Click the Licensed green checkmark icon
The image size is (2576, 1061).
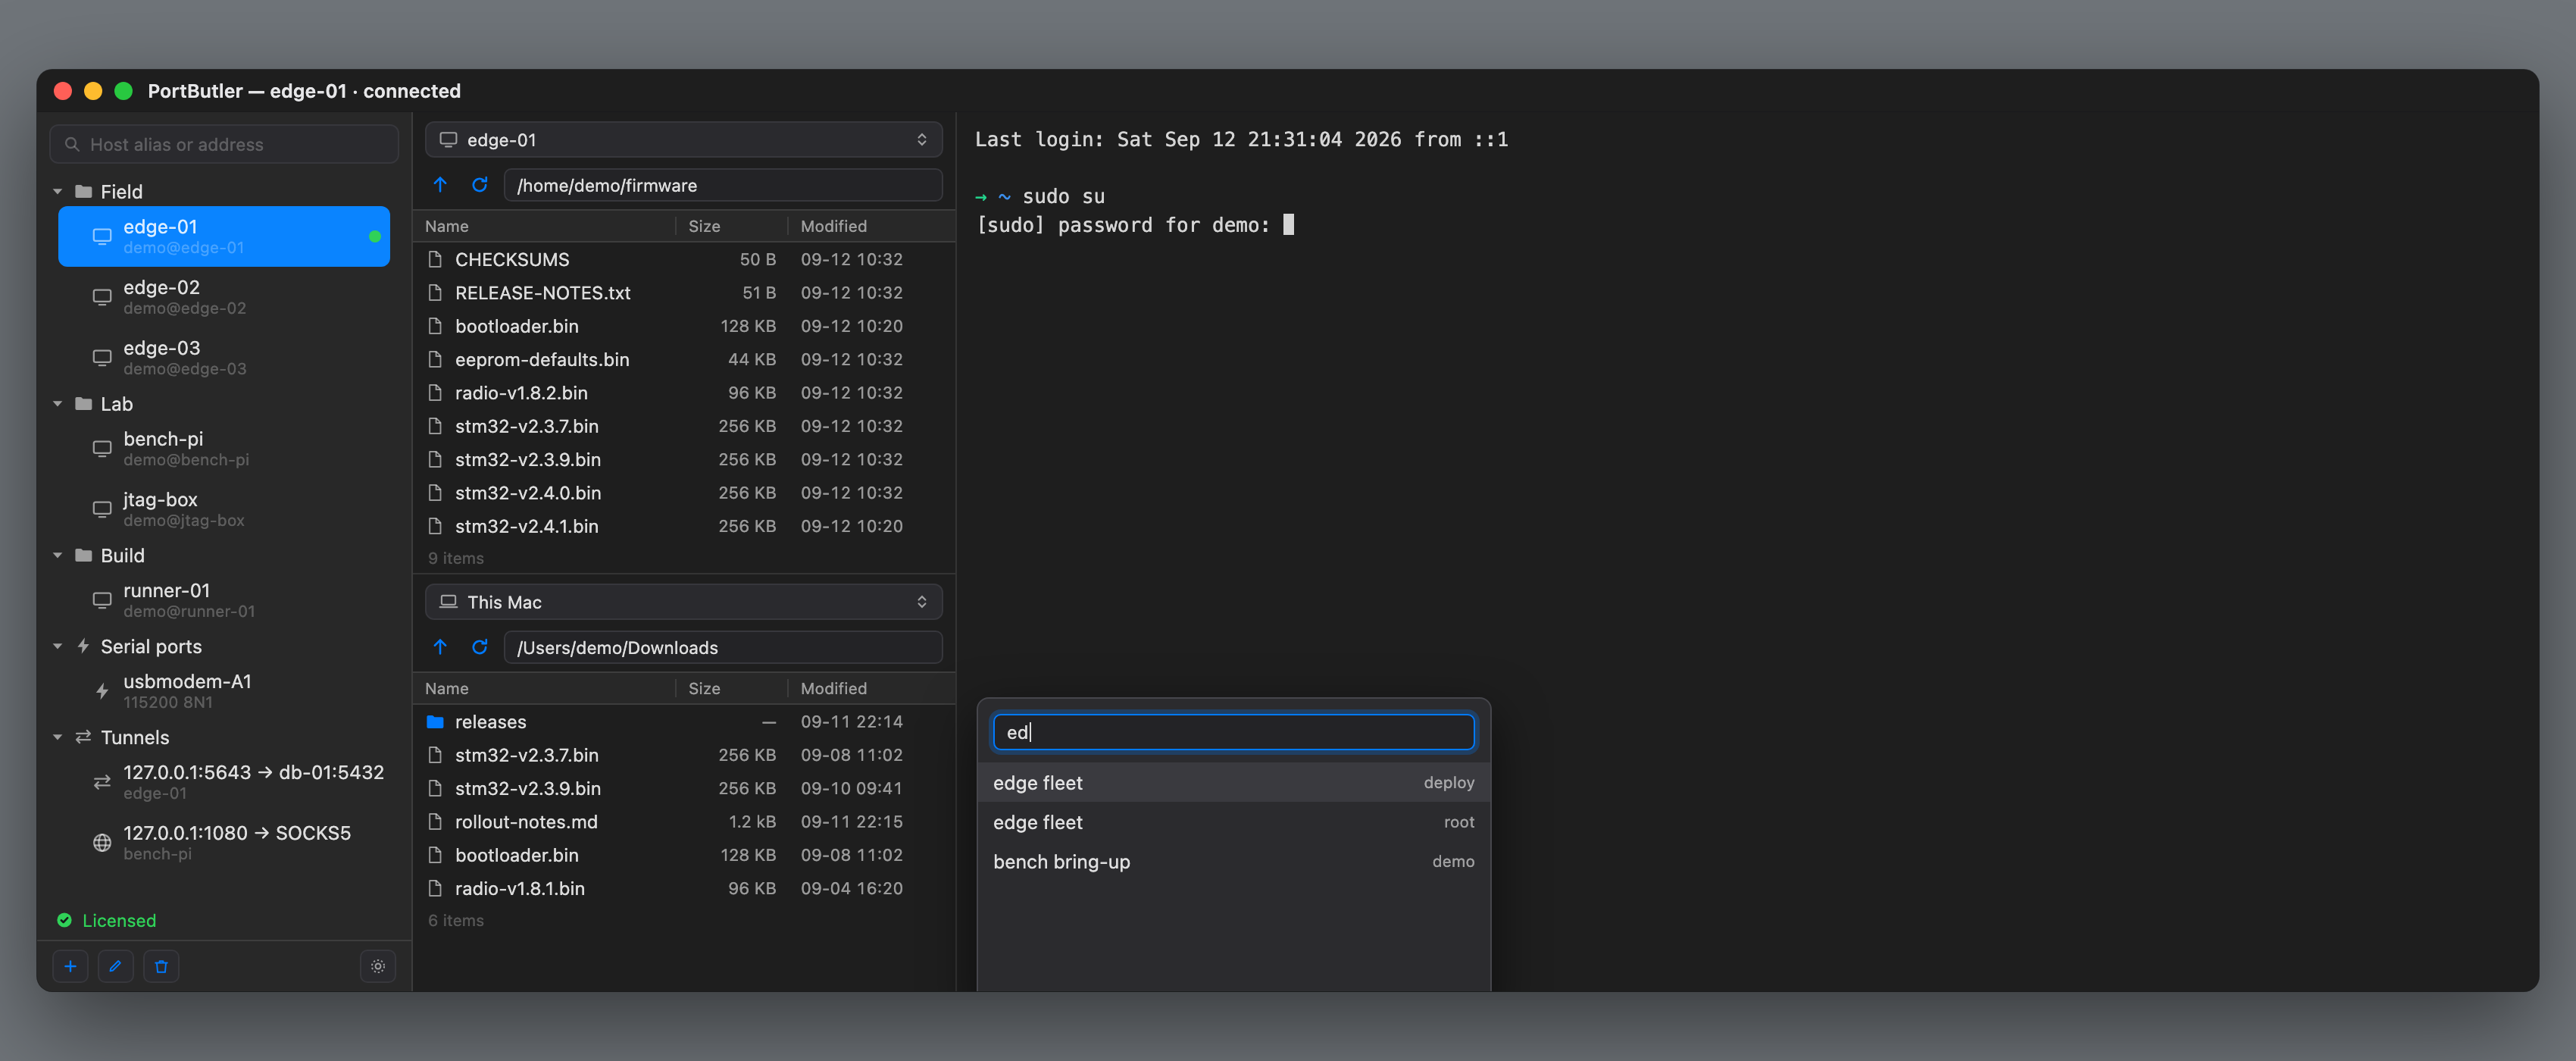pos(64,920)
